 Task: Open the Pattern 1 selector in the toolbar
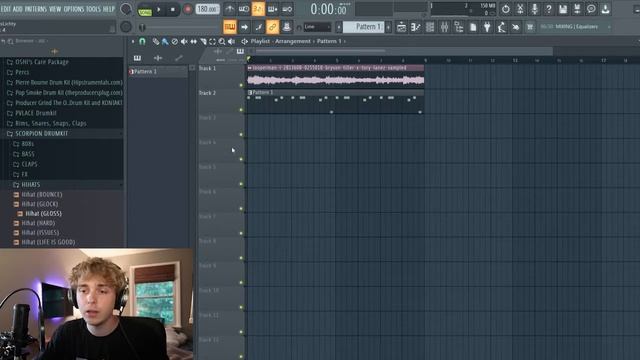364,27
